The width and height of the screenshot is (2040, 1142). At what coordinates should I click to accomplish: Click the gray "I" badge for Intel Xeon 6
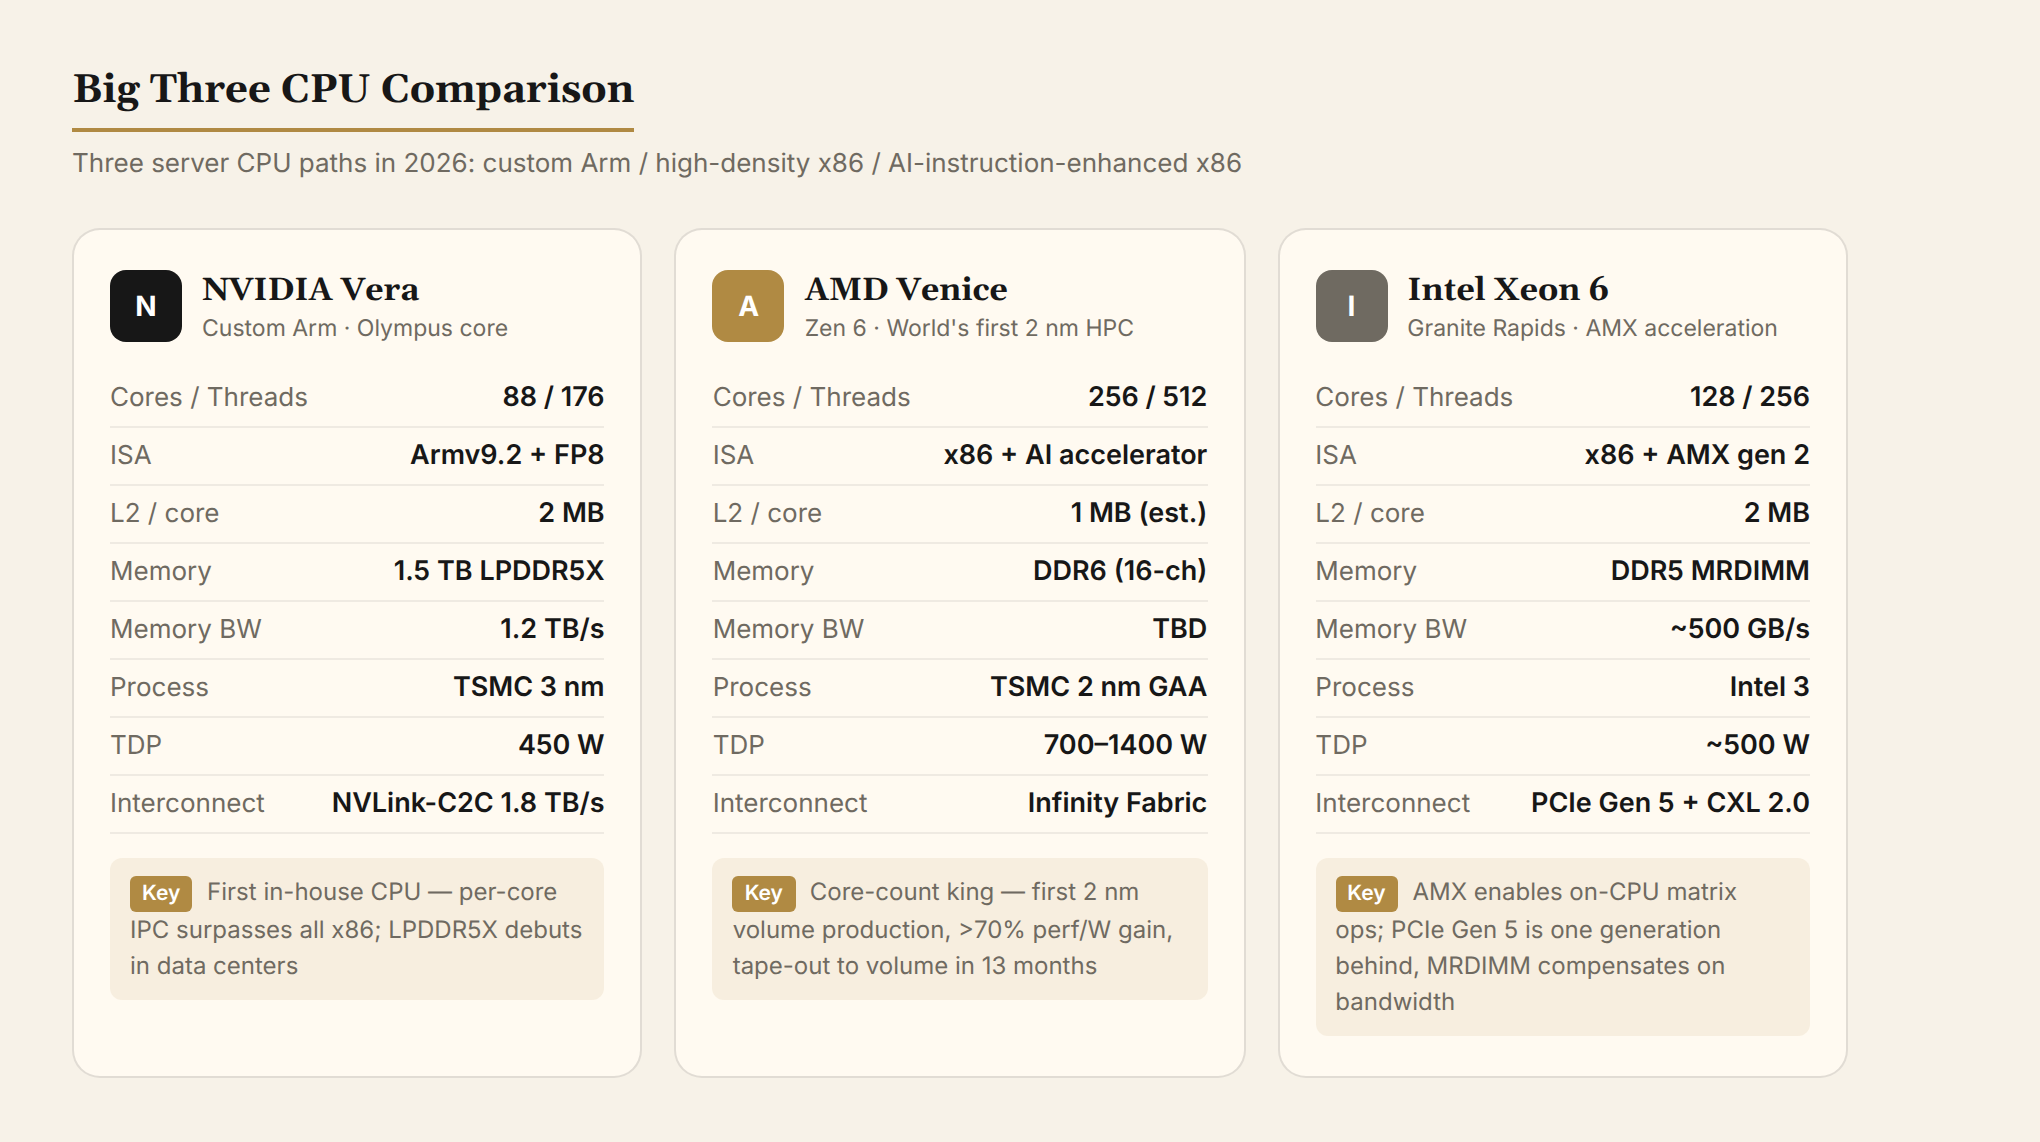[1351, 306]
